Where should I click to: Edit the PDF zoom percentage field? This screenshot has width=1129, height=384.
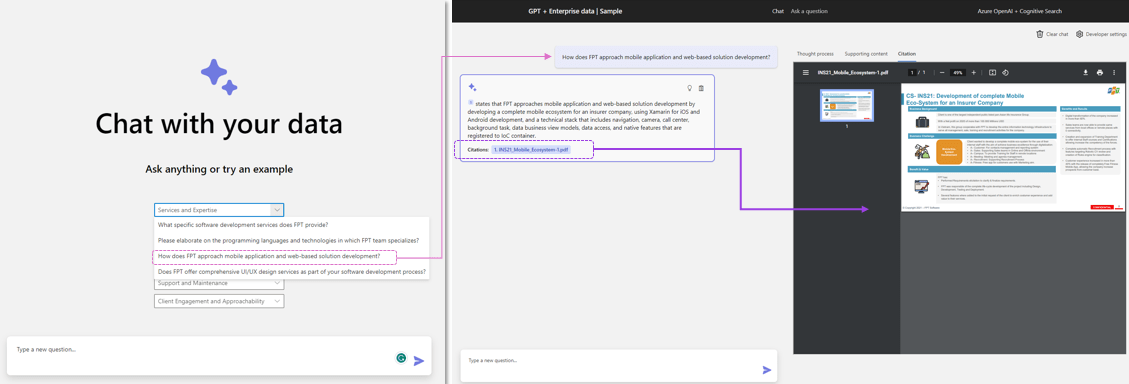tap(958, 73)
